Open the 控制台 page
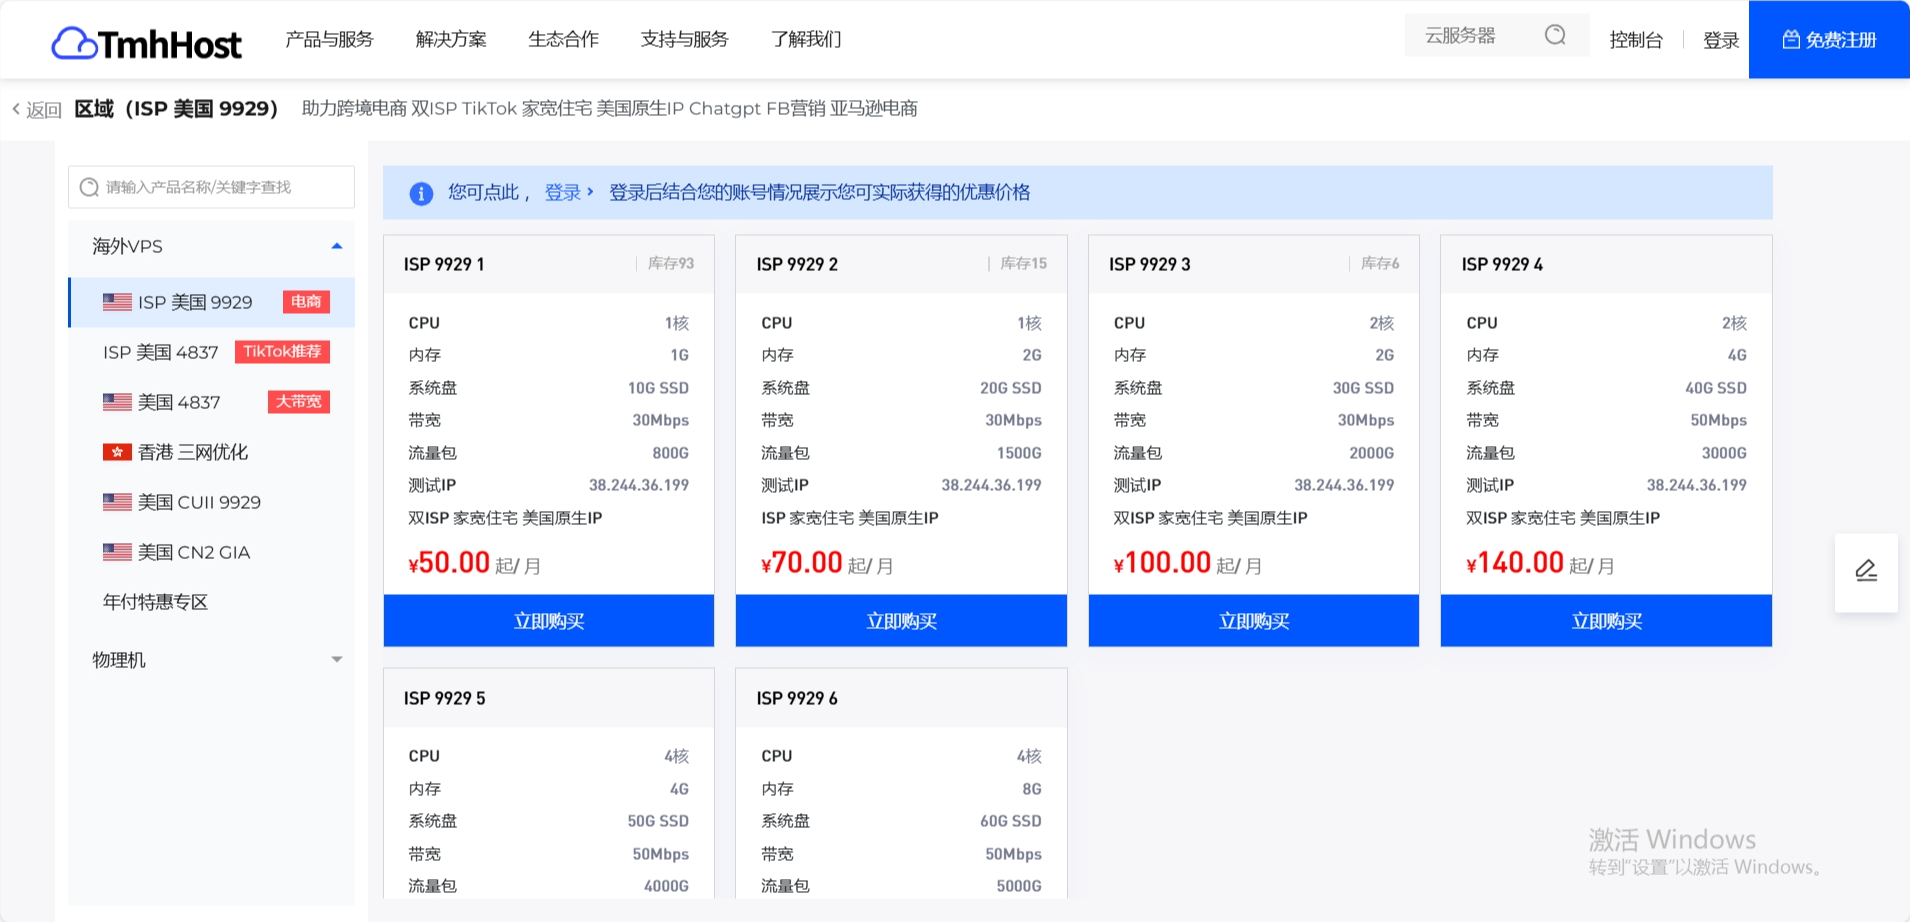This screenshot has width=1910, height=922. (1637, 39)
